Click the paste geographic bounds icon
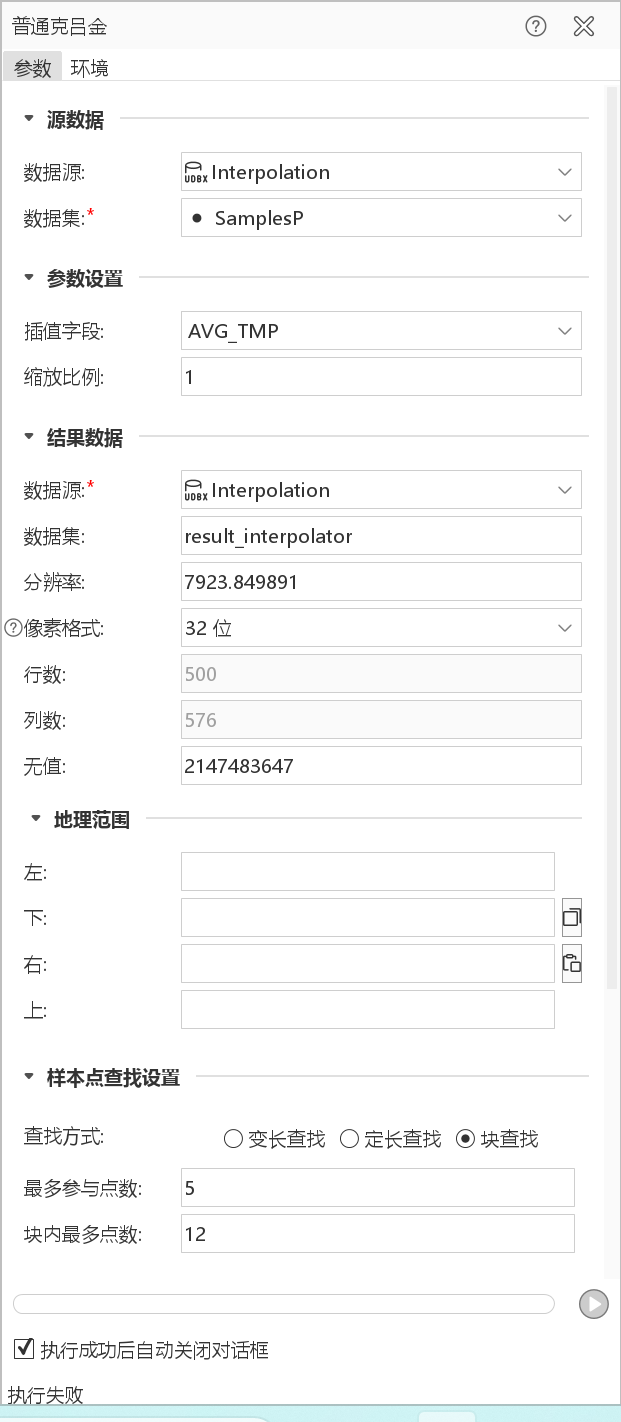 572,964
